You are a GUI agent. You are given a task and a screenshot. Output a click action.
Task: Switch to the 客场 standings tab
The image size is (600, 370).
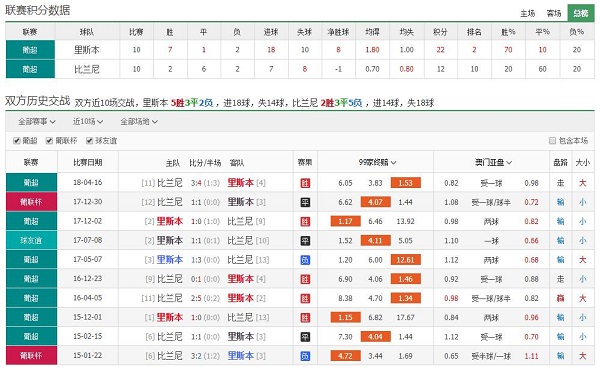click(554, 13)
